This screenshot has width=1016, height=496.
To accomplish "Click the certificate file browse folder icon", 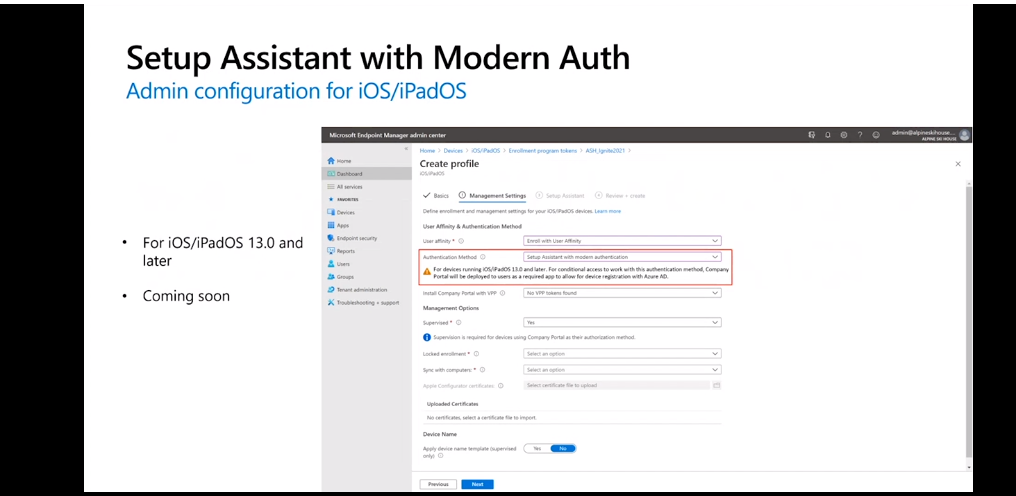I will pos(717,385).
